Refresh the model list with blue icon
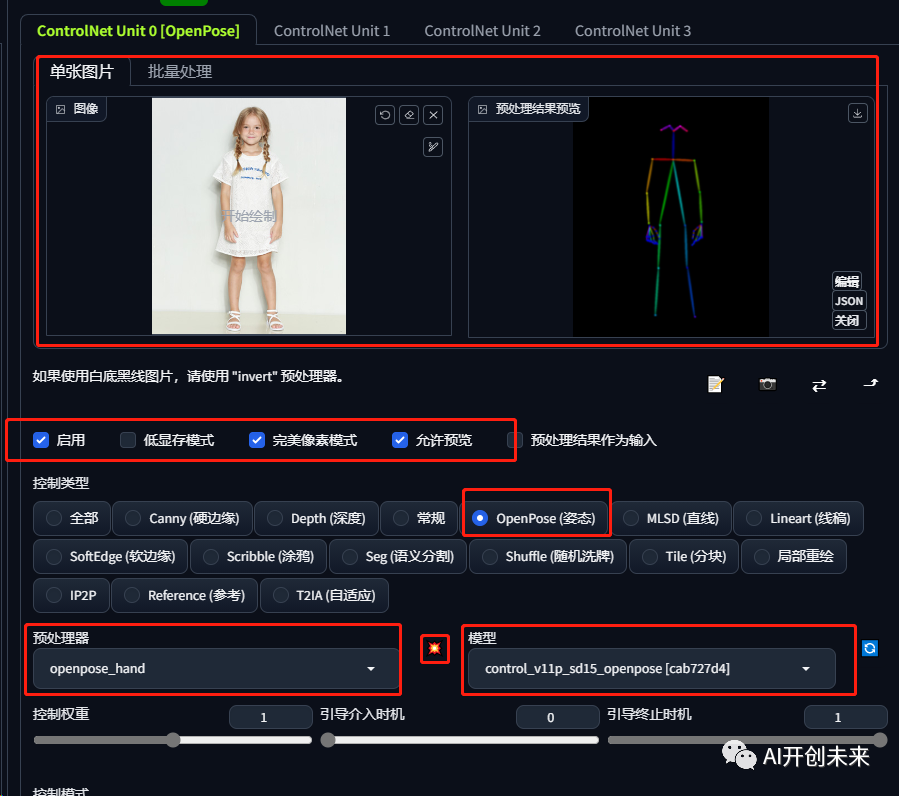The width and height of the screenshot is (899, 796). (x=870, y=648)
